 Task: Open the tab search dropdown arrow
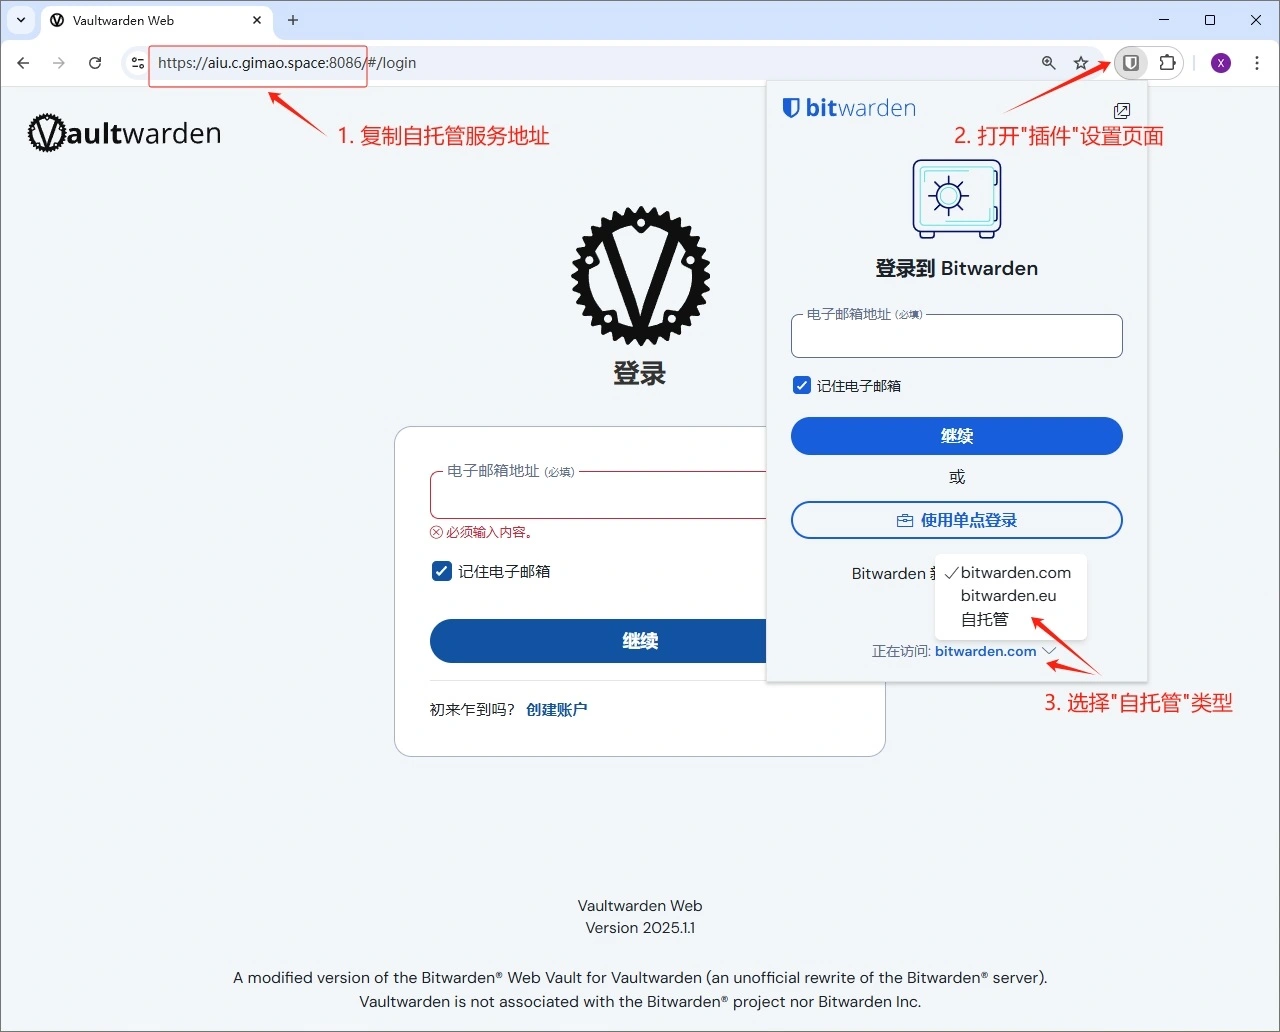(x=21, y=20)
